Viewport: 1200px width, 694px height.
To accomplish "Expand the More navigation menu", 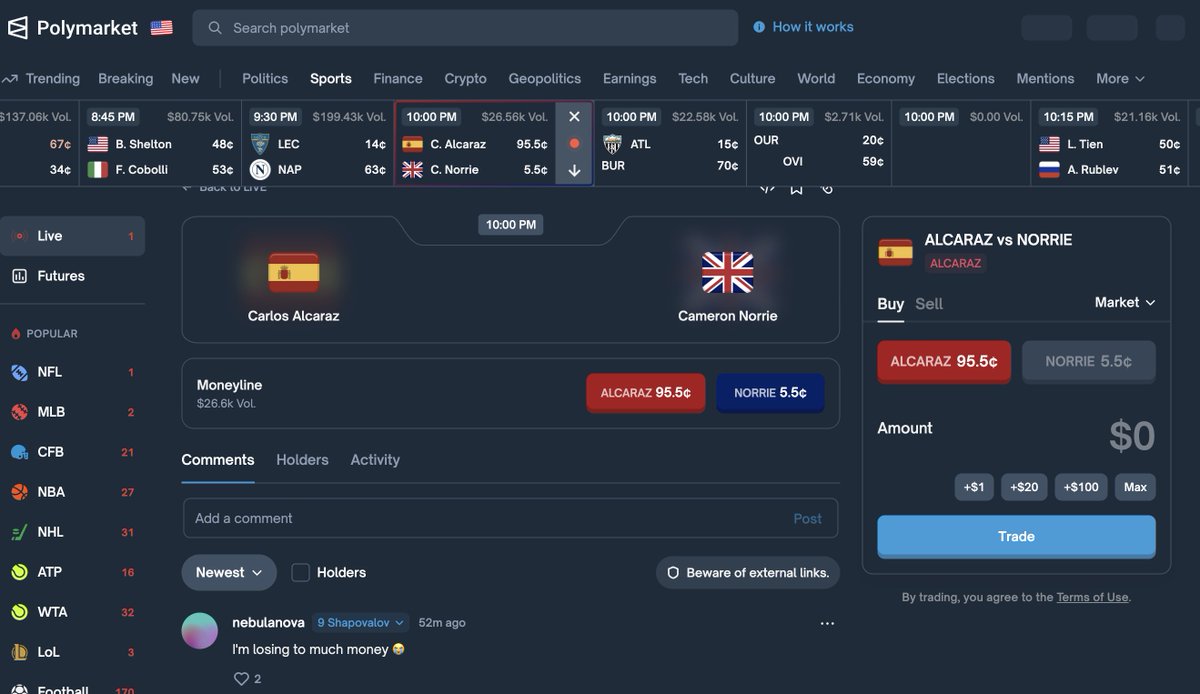I will pyautogui.click(x=1120, y=78).
